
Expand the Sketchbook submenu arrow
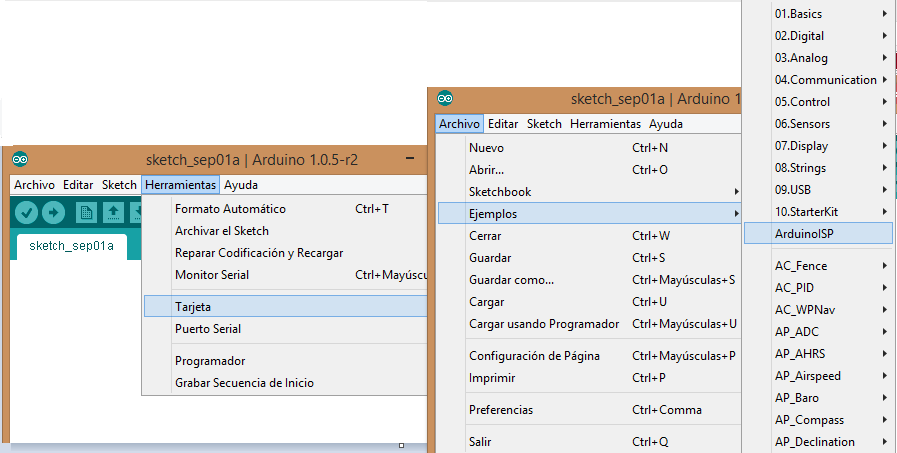coord(737,192)
